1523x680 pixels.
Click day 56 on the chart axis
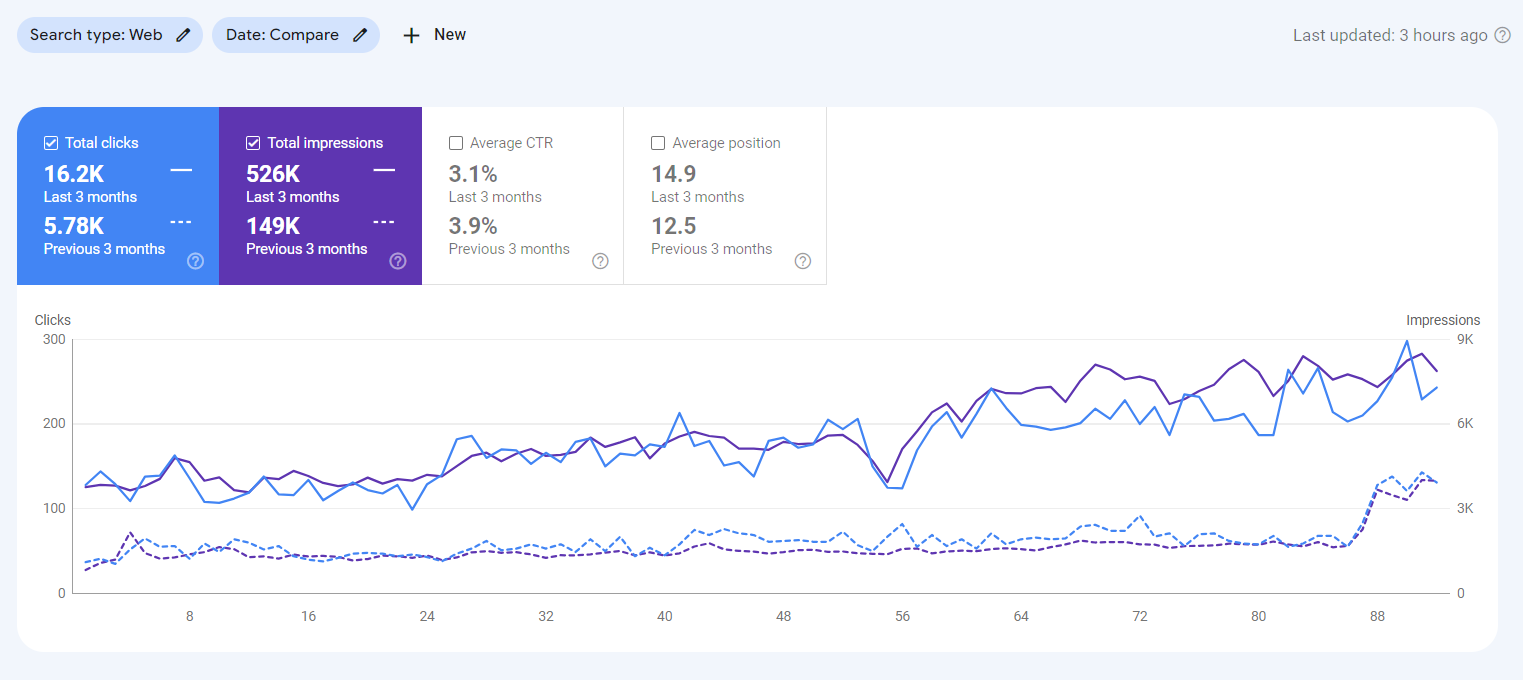click(903, 616)
